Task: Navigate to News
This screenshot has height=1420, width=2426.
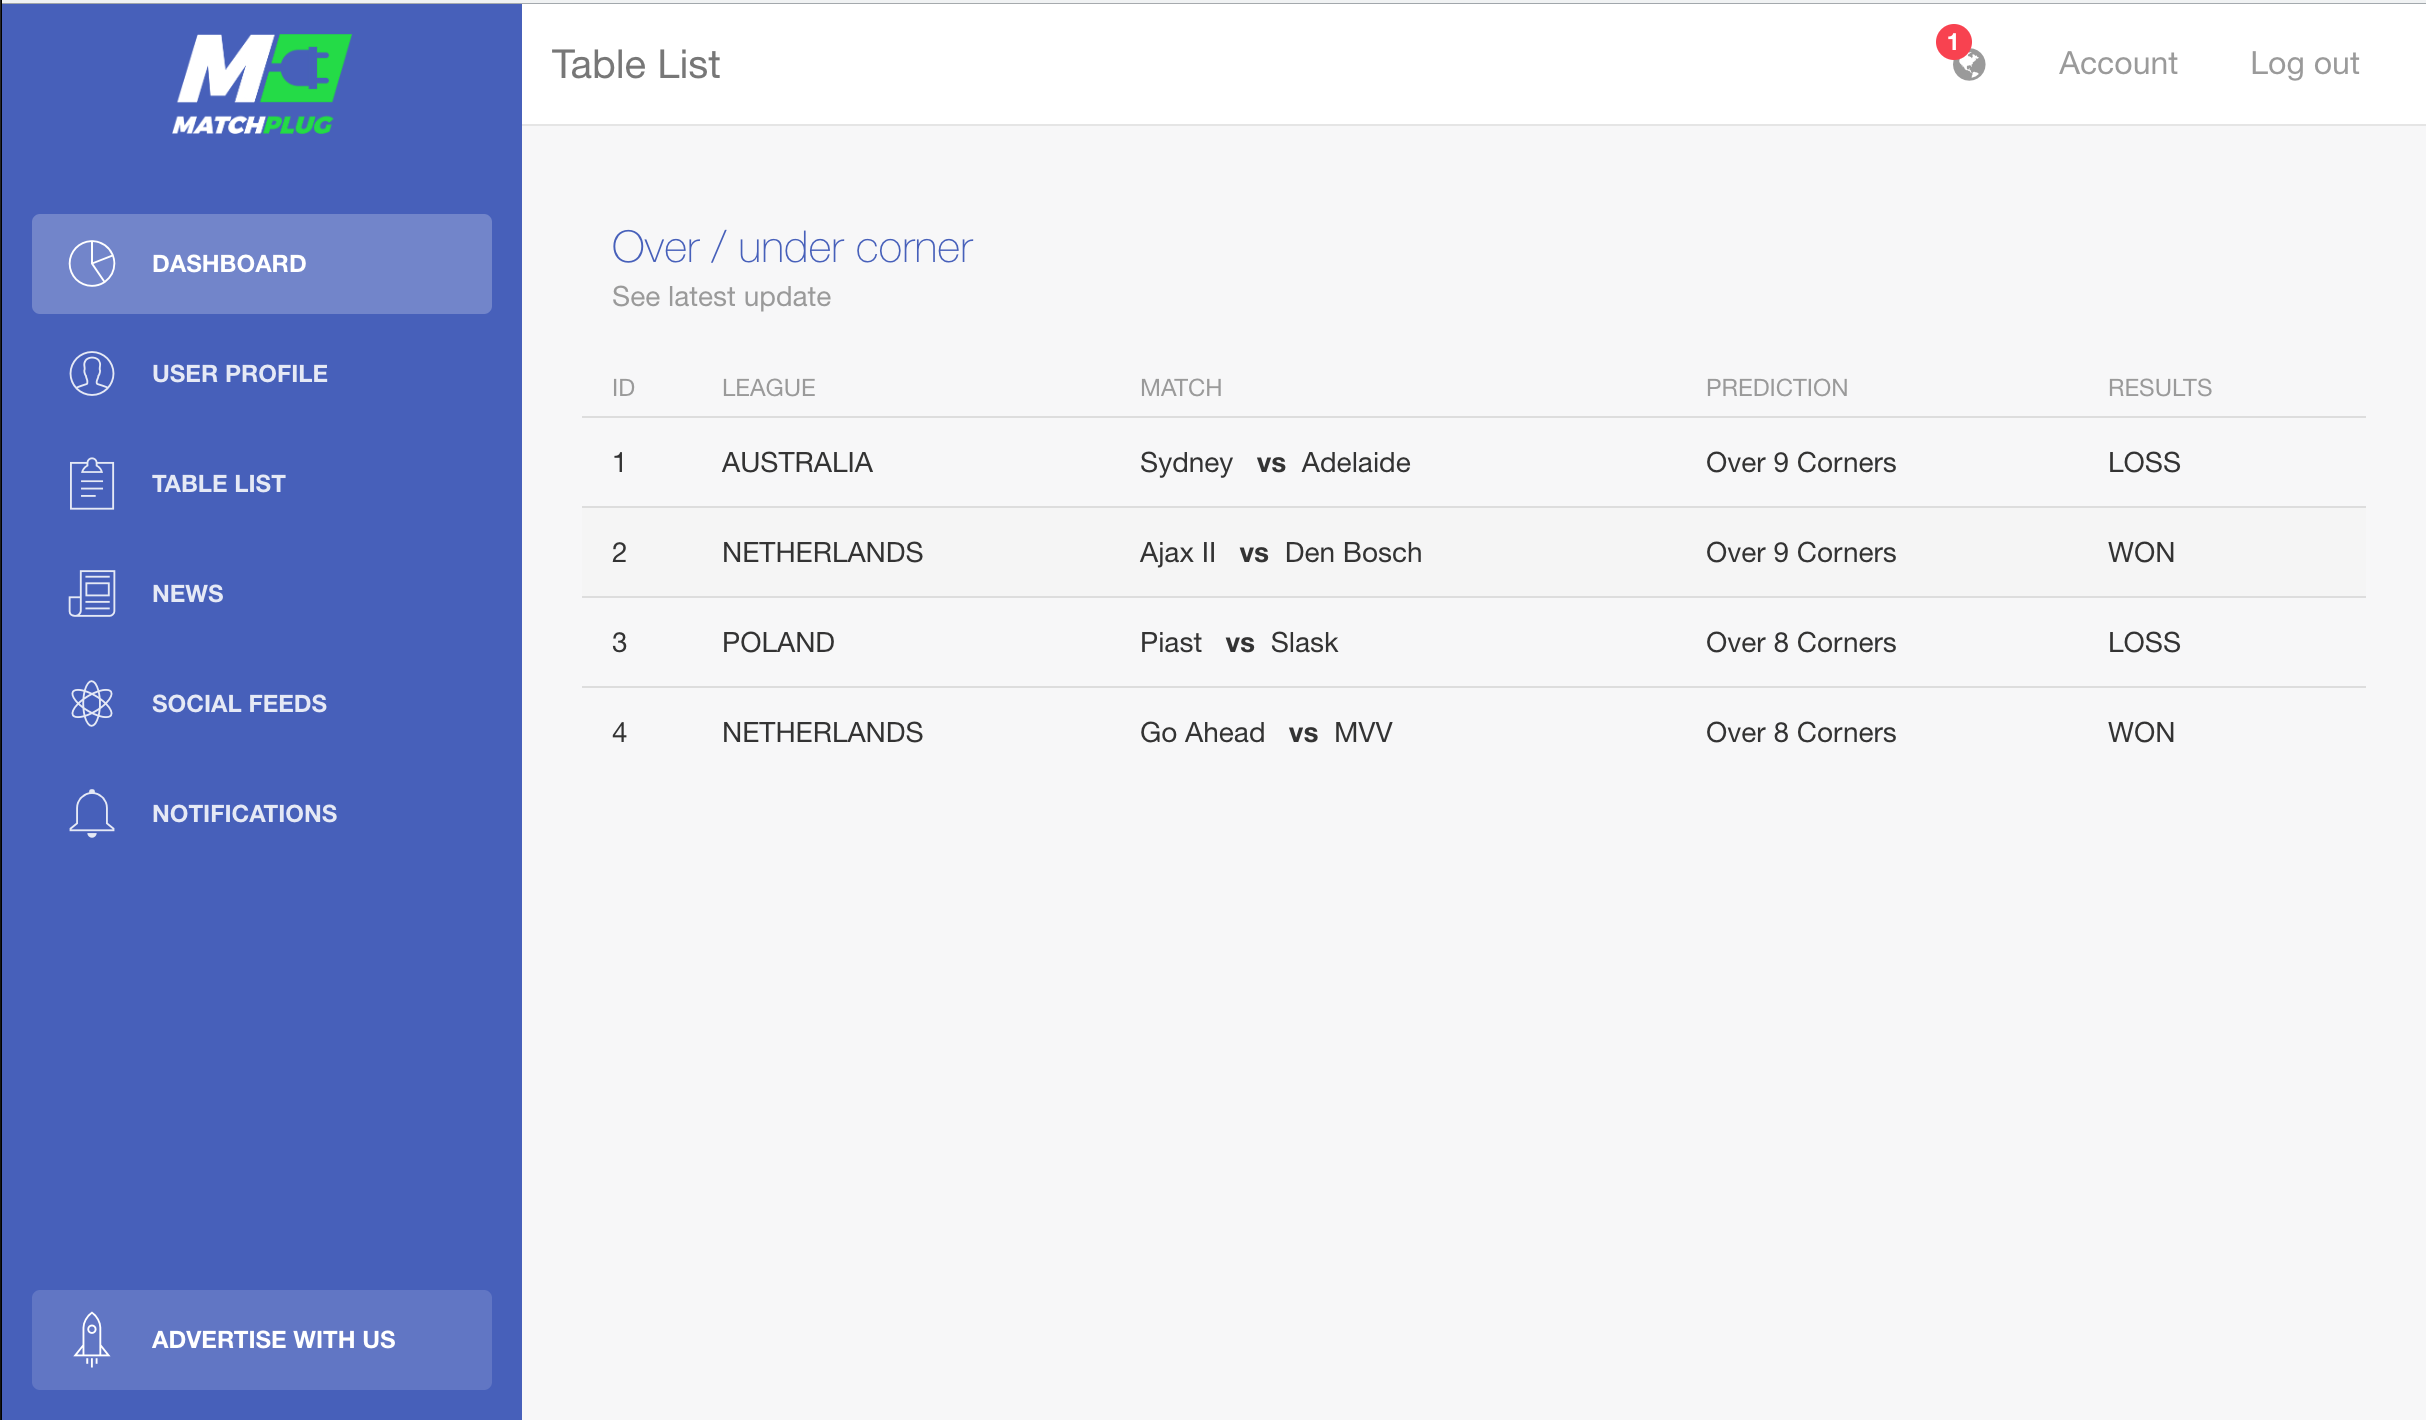Action: (x=262, y=594)
